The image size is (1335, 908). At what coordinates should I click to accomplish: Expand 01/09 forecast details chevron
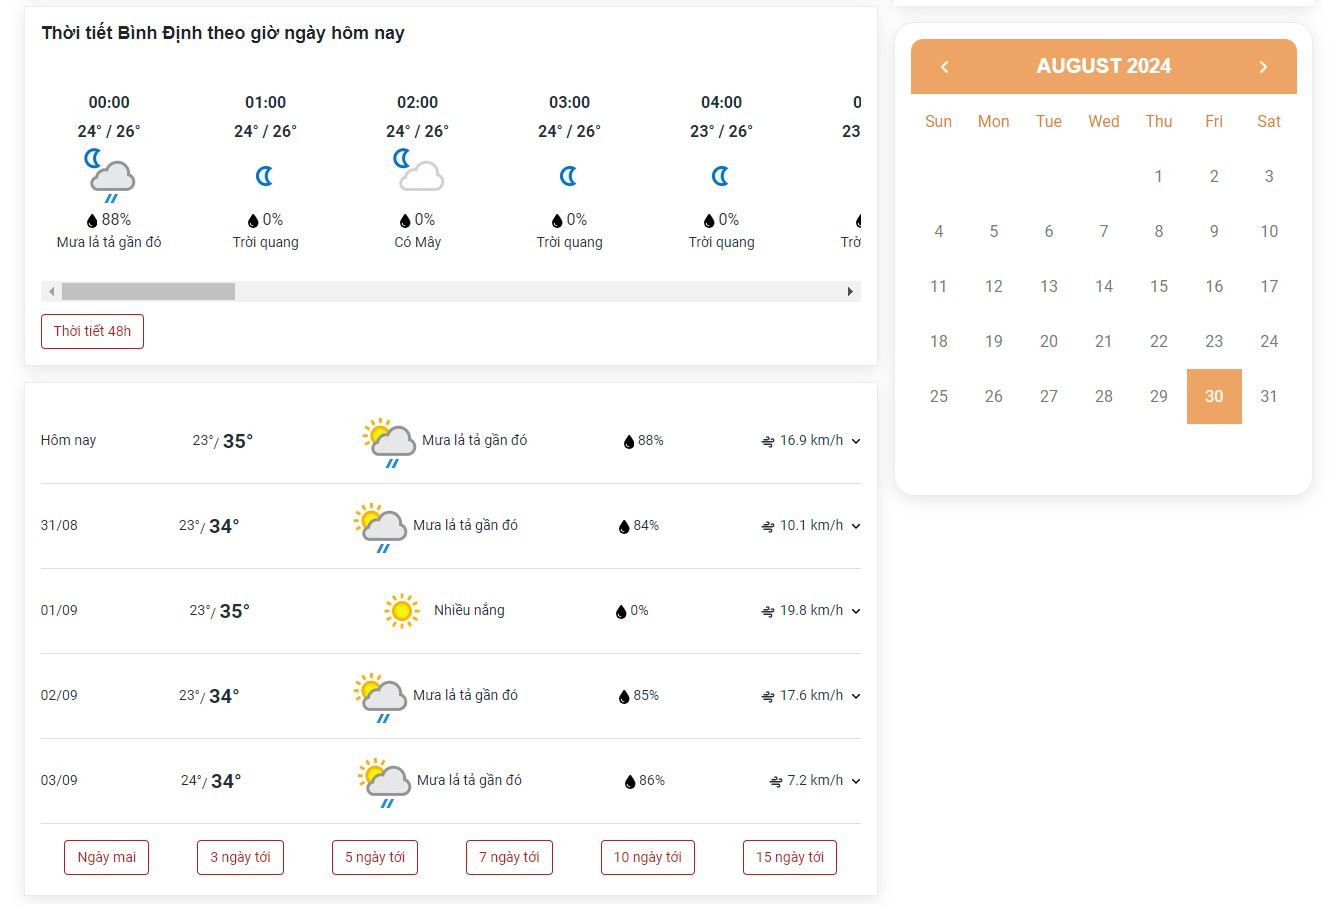(x=856, y=611)
